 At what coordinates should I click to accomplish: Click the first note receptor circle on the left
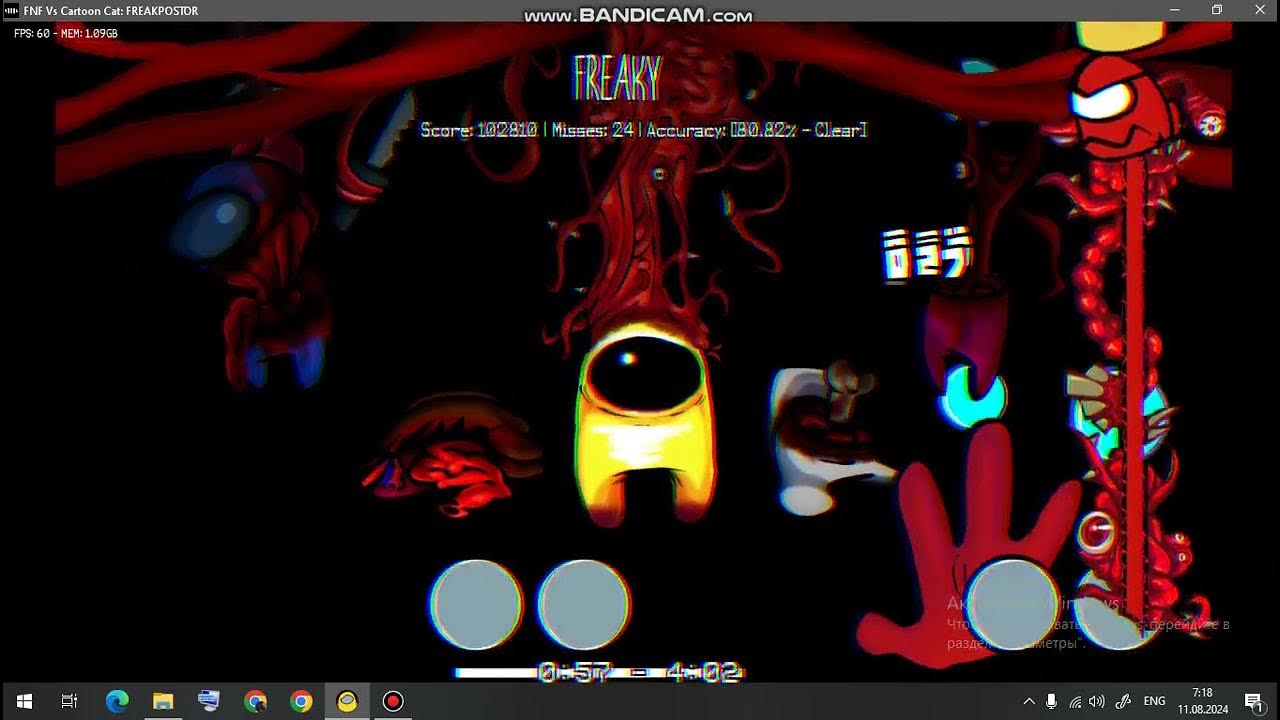tap(476, 604)
